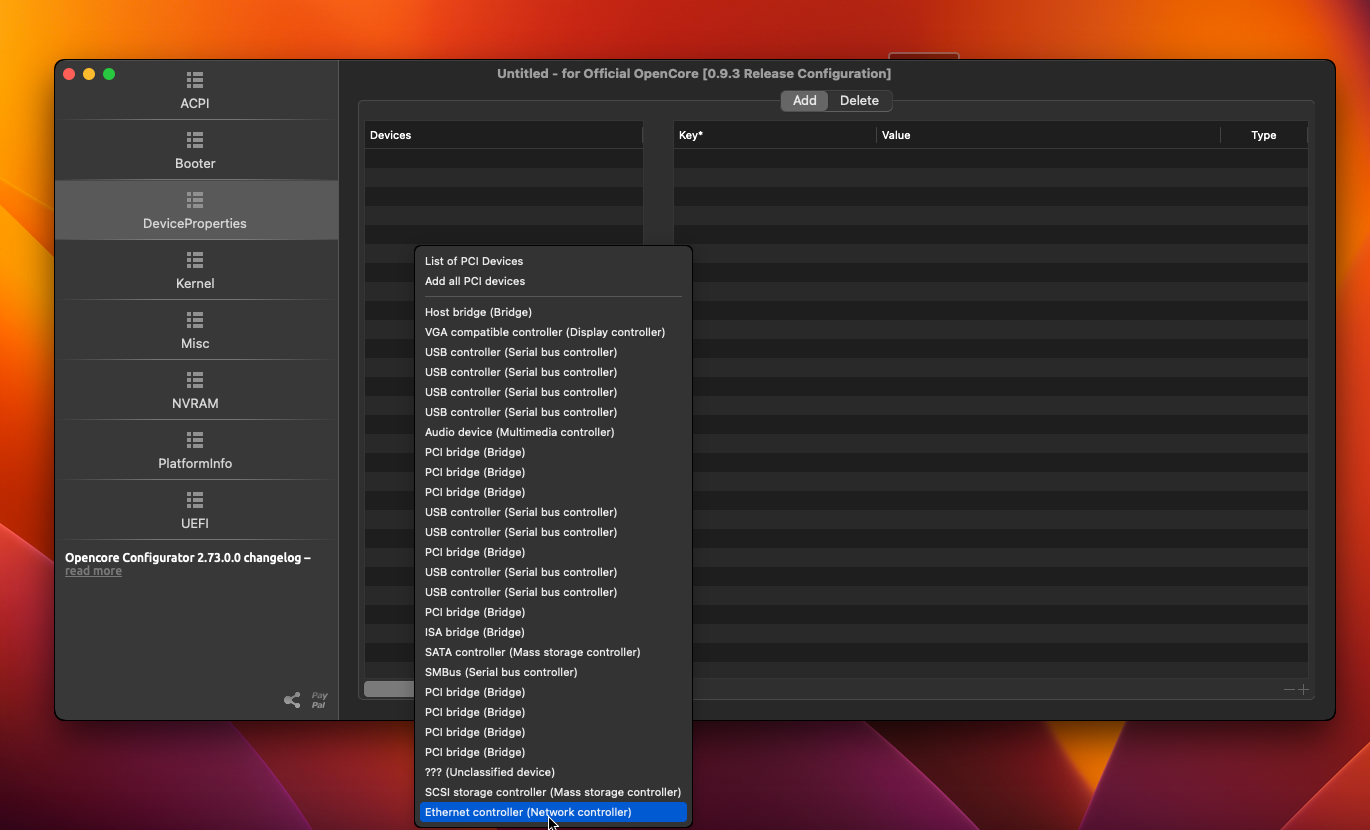
Task: Open the UEFI sidebar section
Action: 195,510
